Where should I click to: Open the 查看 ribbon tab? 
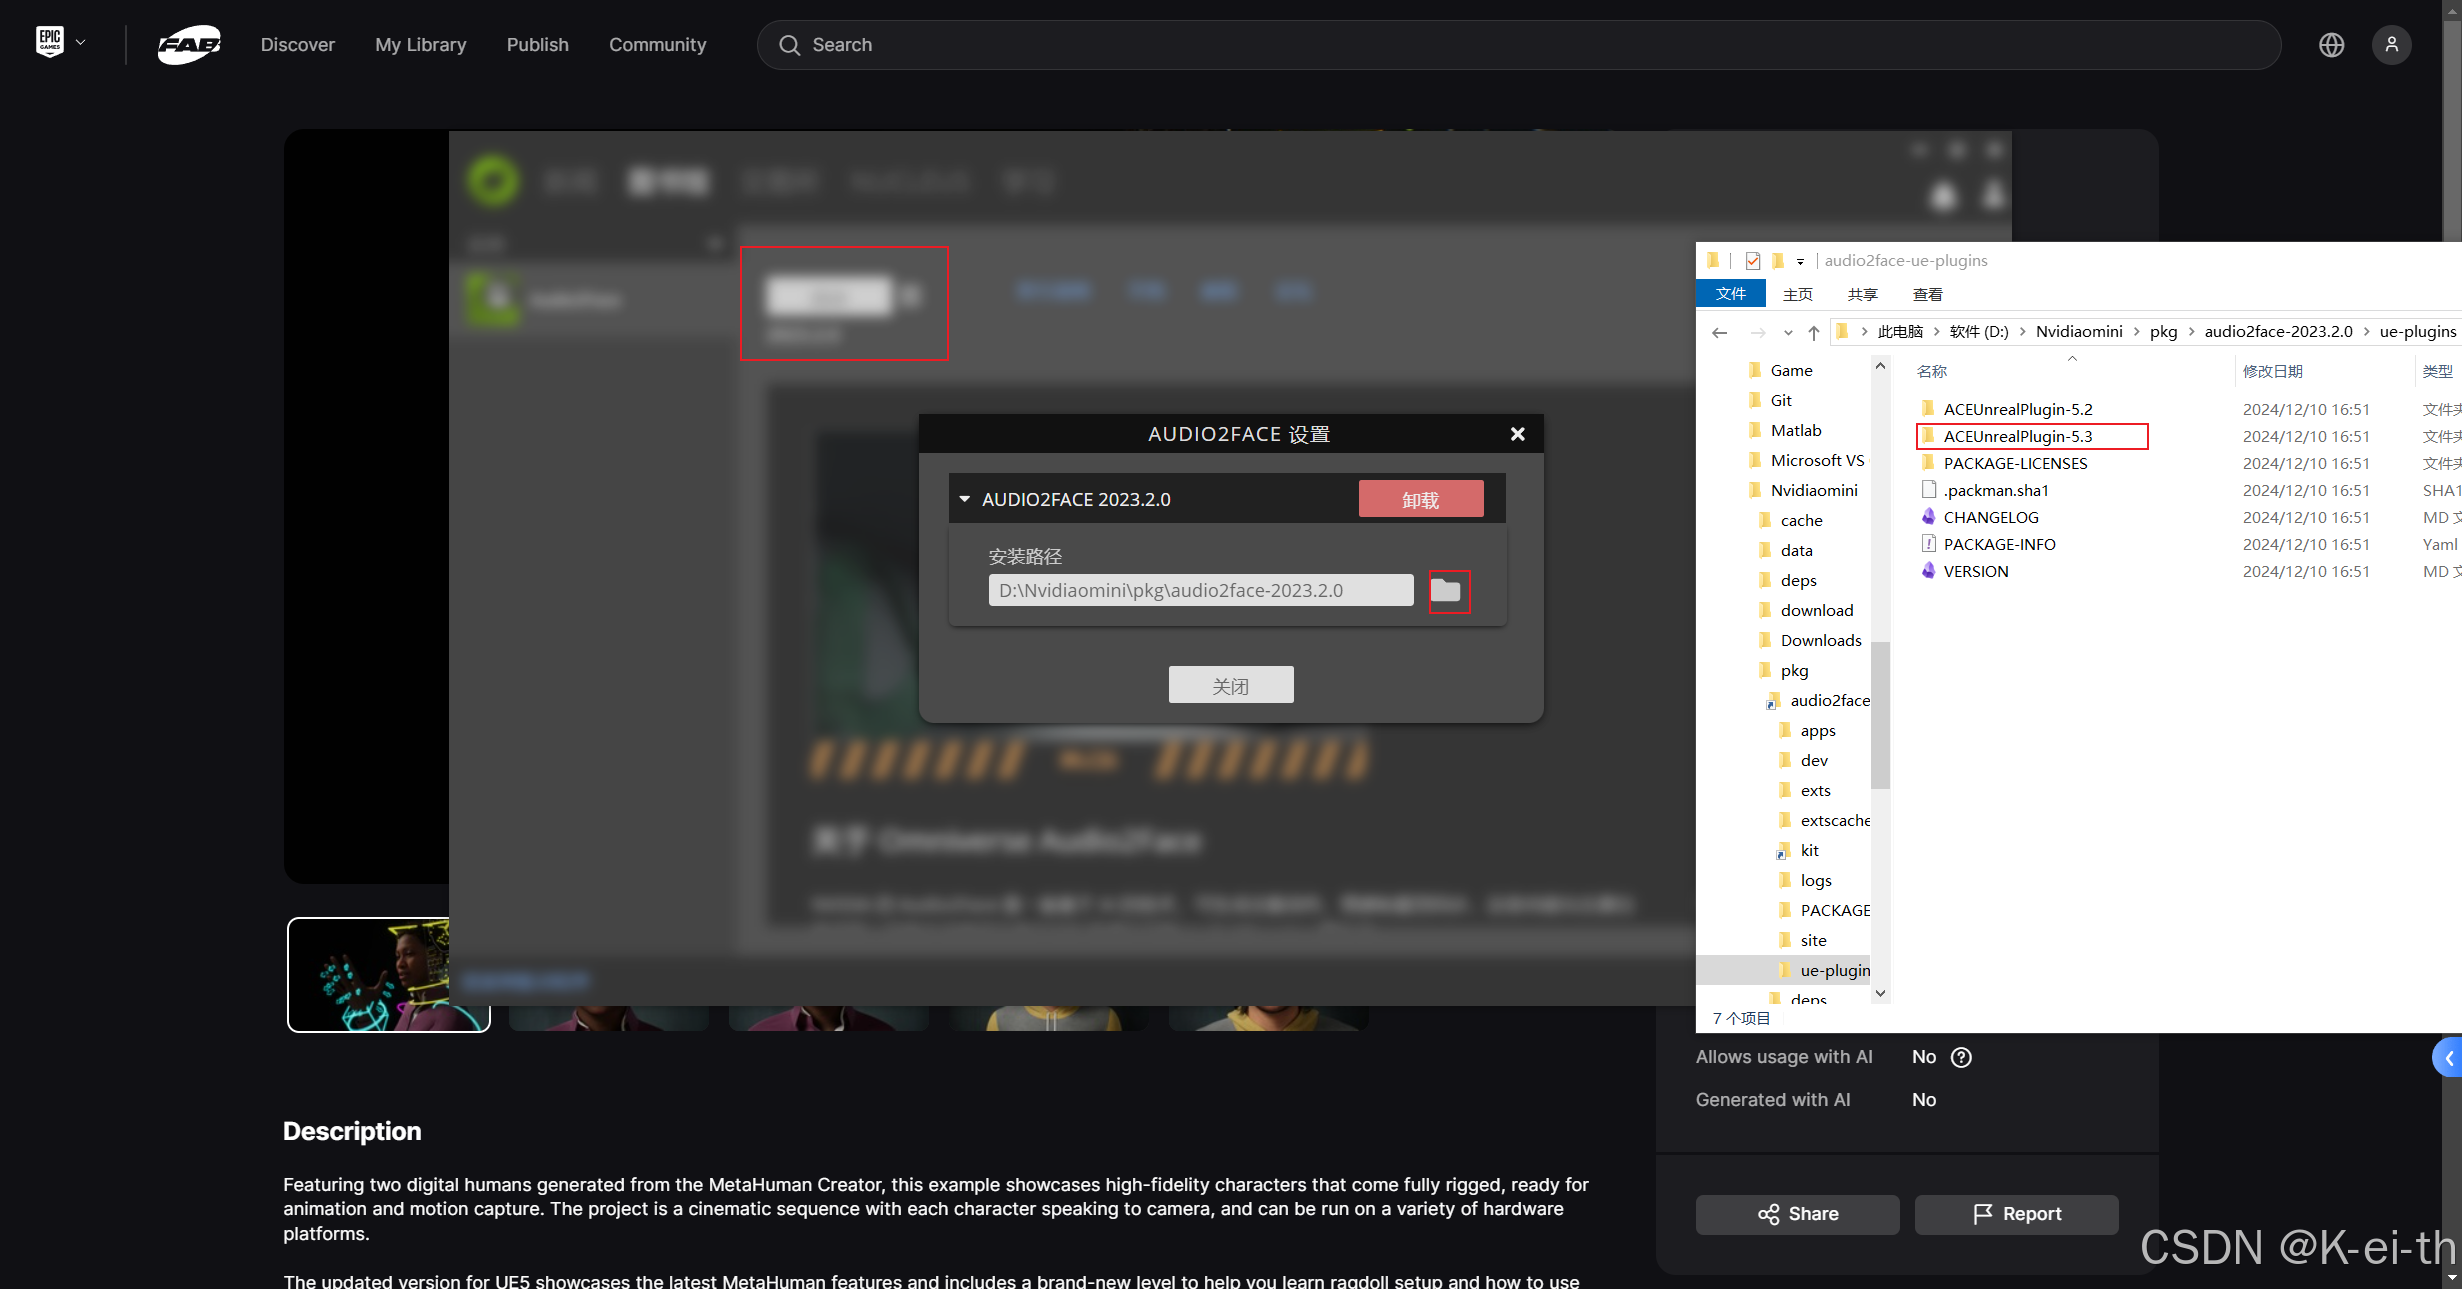(x=1926, y=294)
